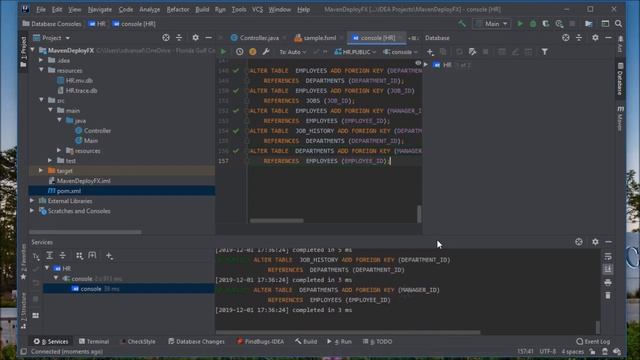The image size is (640, 360).
Task: Toggle eye icon at editor top right
Action: tap(418, 63)
